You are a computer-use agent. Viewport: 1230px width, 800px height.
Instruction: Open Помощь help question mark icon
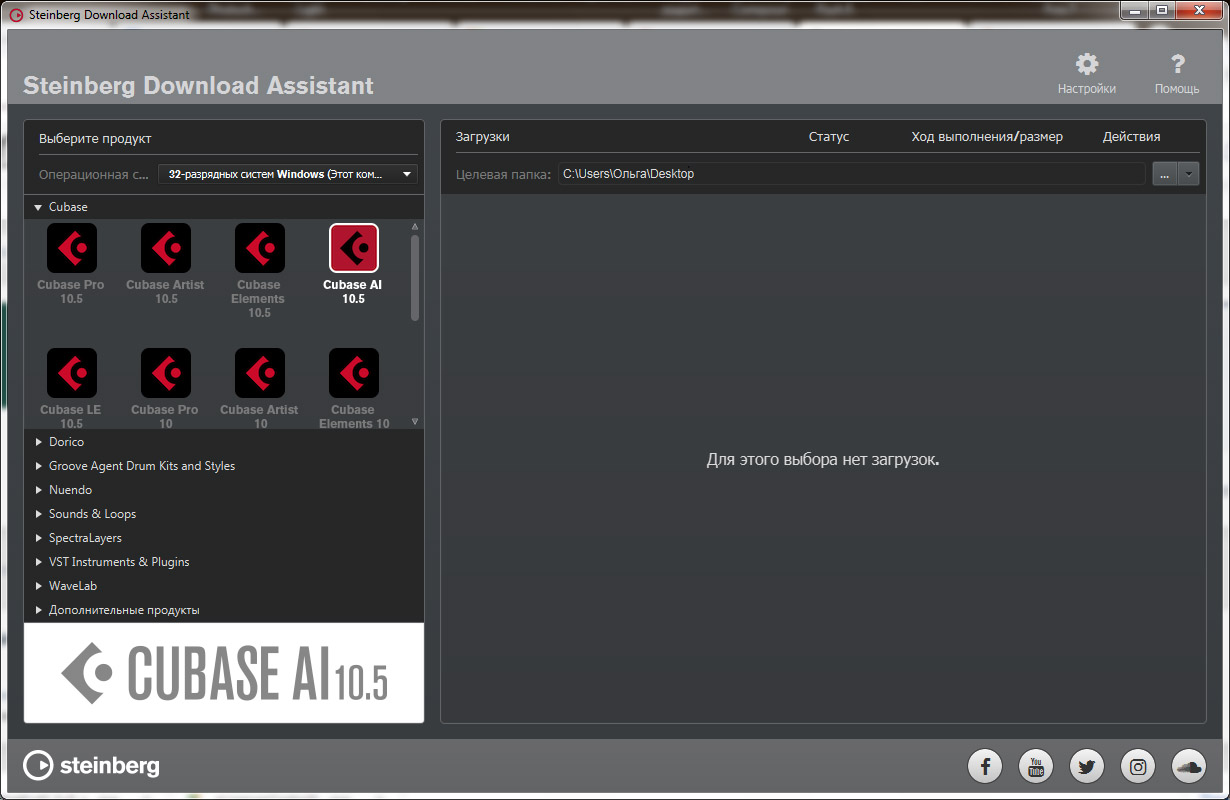[x=1177, y=65]
